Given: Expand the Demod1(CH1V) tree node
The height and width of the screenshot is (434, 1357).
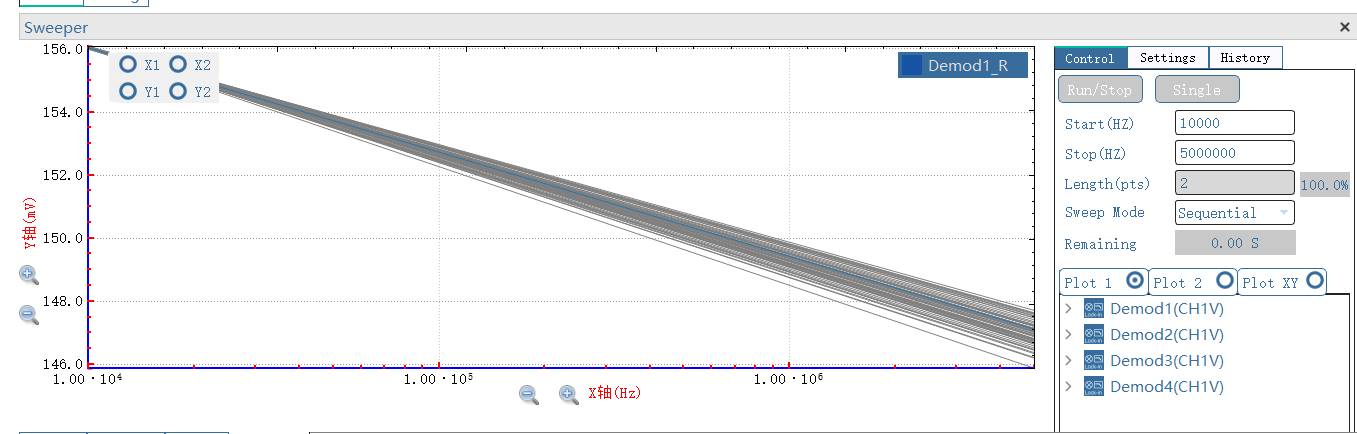Looking at the screenshot, I should (1068, 309).
